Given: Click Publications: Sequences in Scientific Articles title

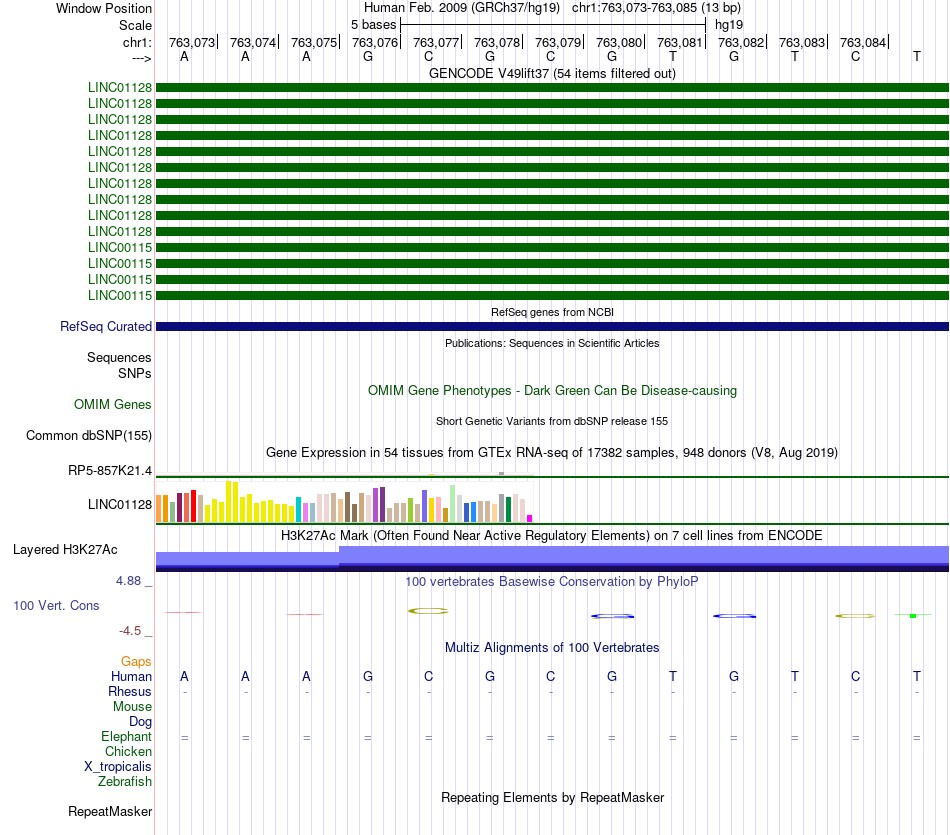Looking at the screenshot, I should point(552,343).
